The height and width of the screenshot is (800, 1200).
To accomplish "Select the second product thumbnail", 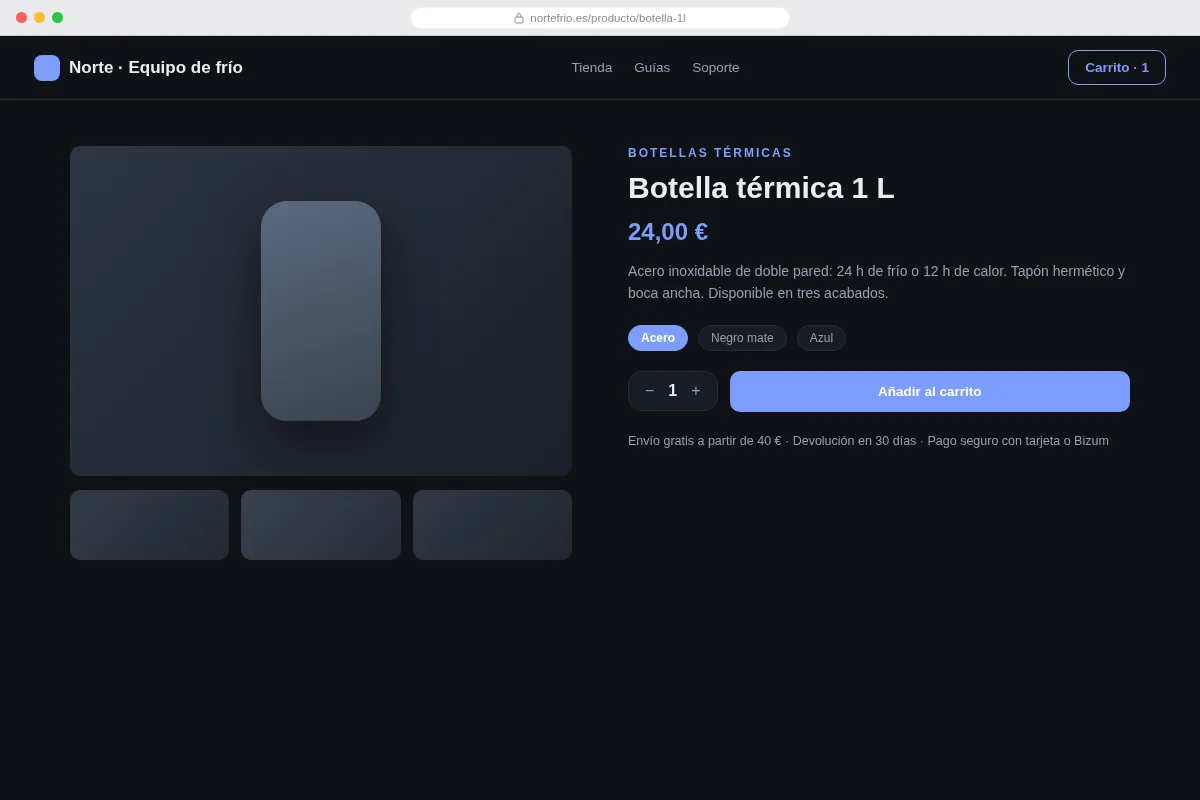I will click(x=321, y=525).
